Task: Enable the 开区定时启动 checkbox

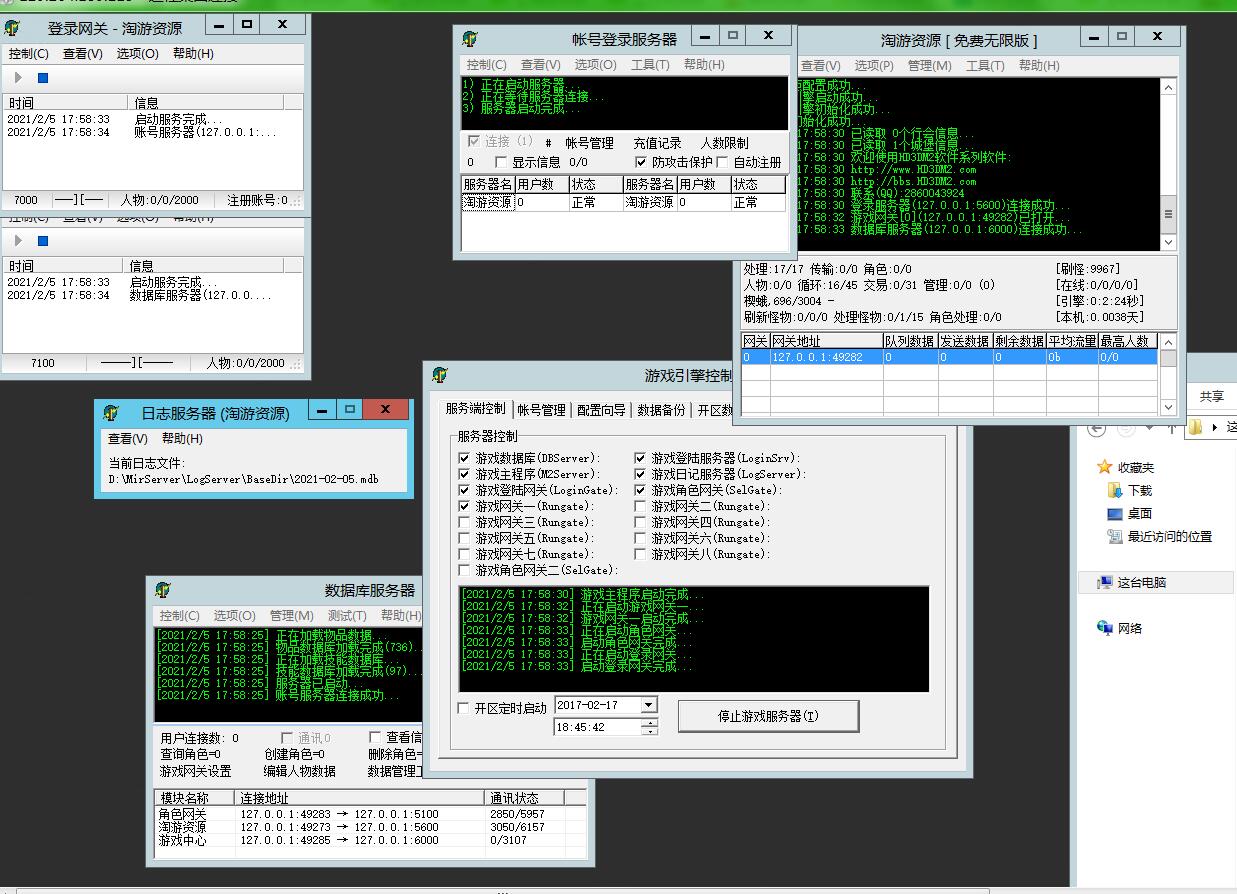Action: 464,708
